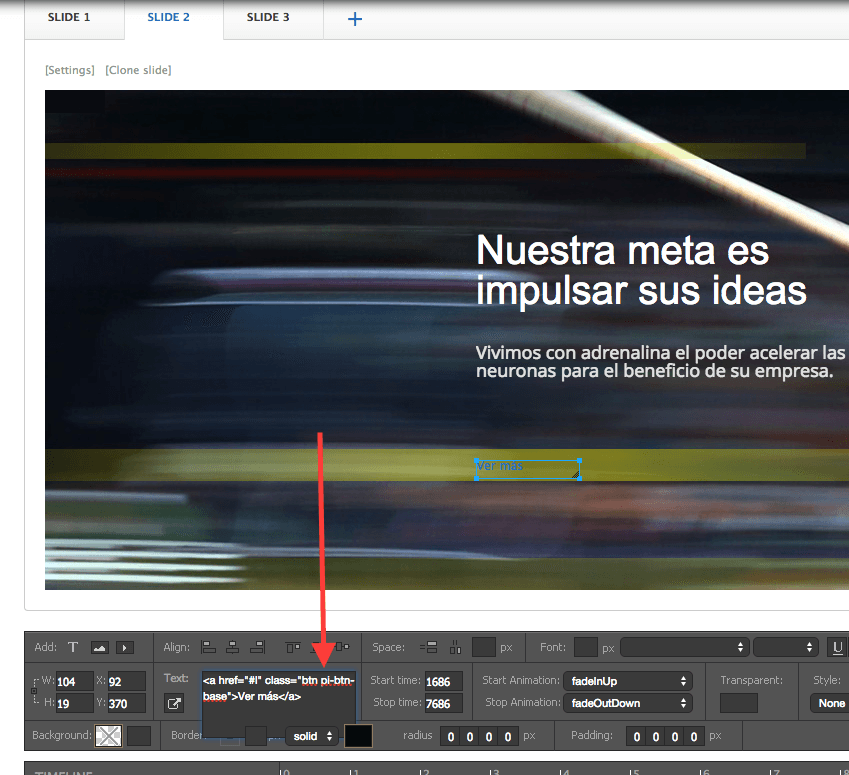849x775 pixels.
Task: Open the Stop Animation fadeOutDown dropdown
Action: [628, 703]
